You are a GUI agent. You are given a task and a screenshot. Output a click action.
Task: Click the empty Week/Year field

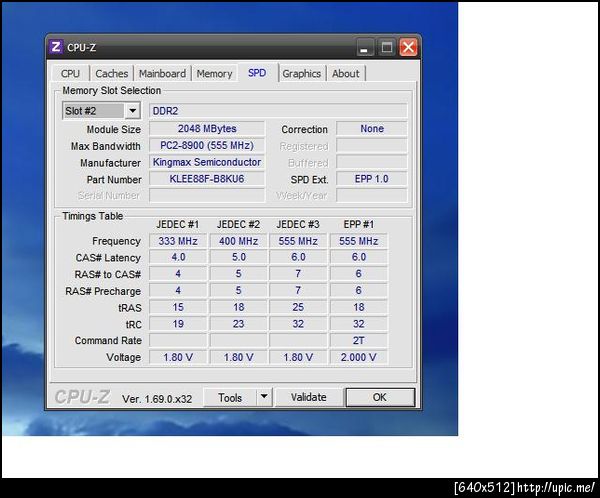click(372, 195)
